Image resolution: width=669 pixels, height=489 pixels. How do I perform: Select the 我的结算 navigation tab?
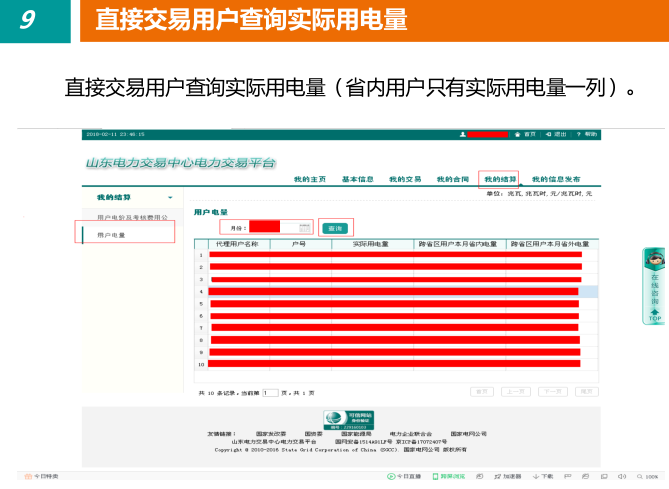[499, 179]
